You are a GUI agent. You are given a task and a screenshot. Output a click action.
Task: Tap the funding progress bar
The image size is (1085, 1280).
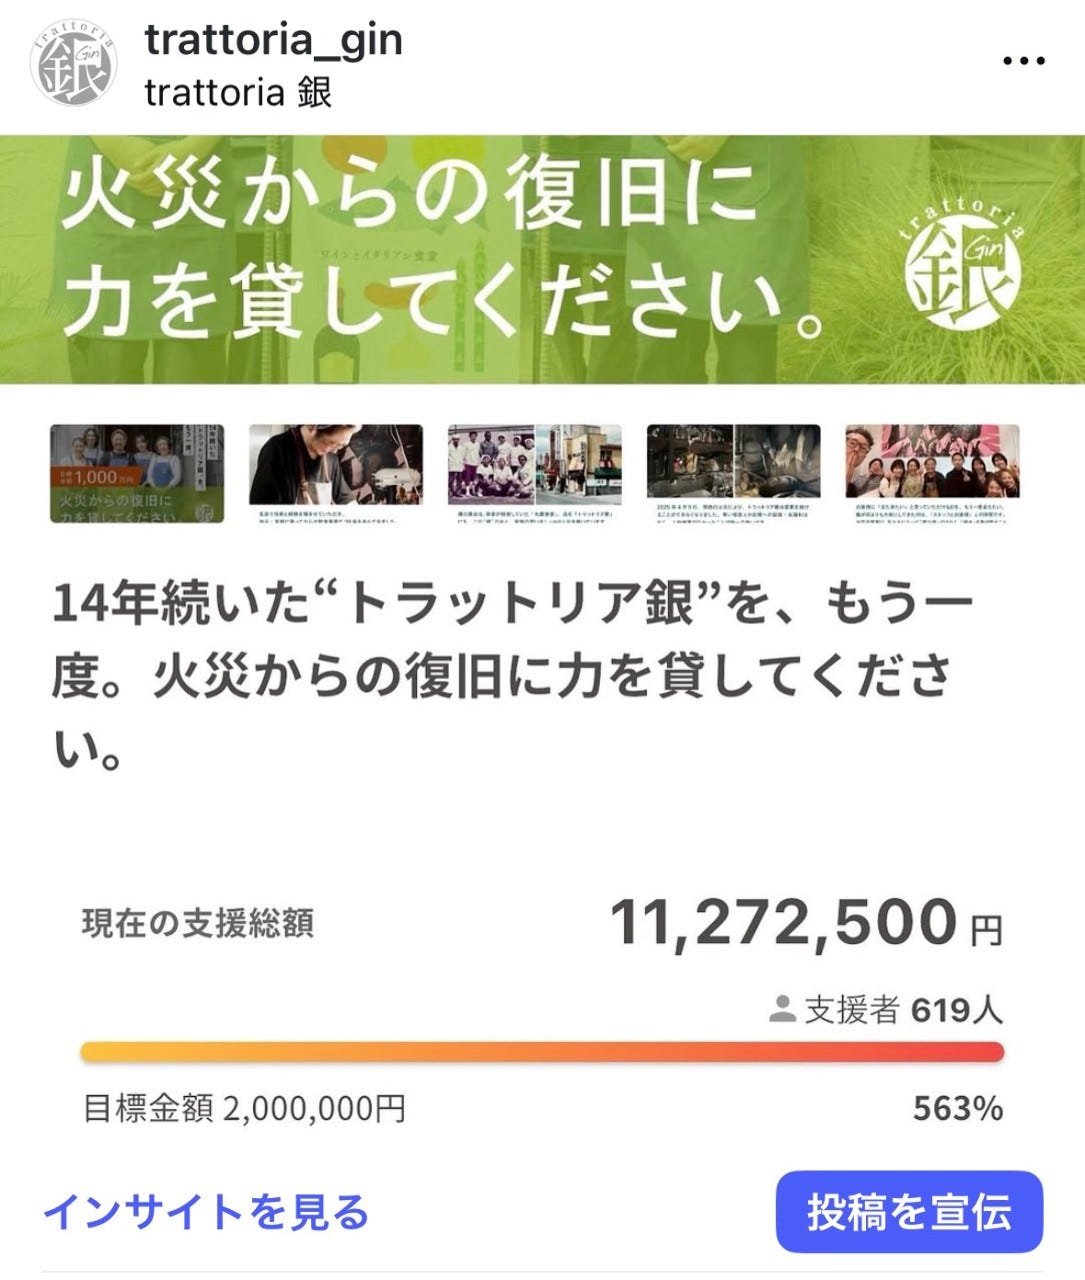coord(542,1052)
